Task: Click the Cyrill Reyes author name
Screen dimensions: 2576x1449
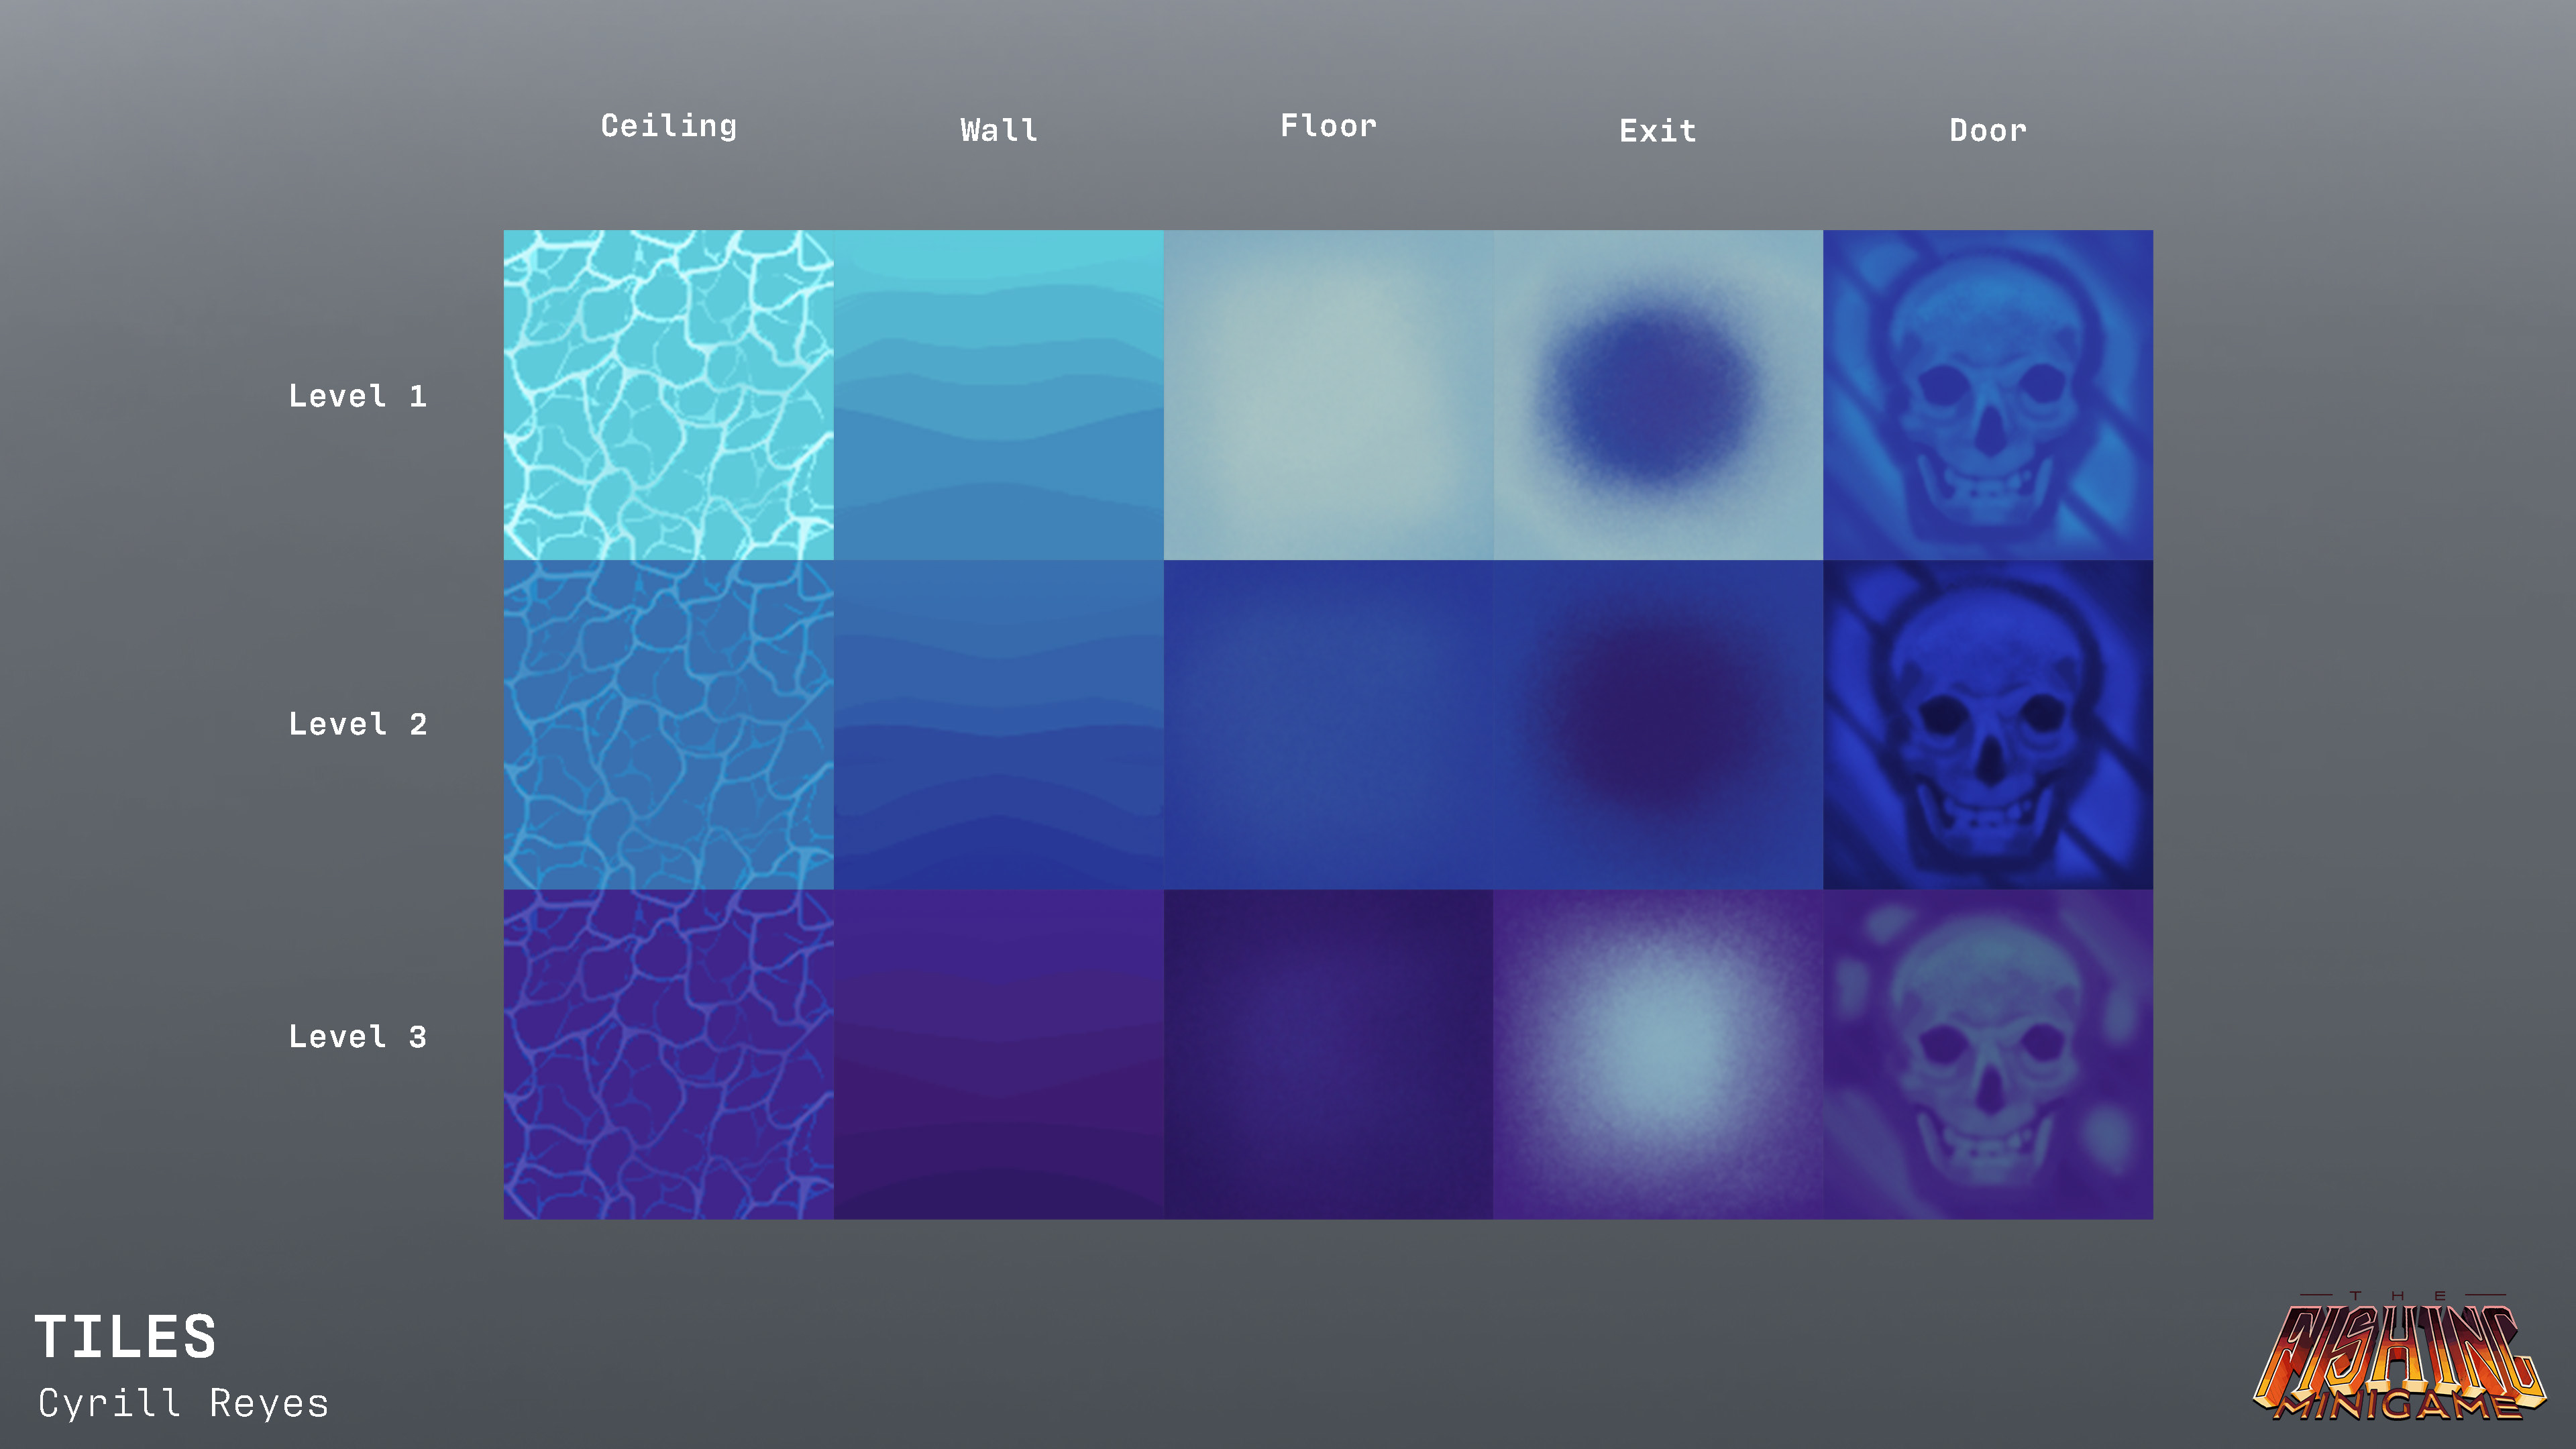Action: click(x=184, y=1403)
